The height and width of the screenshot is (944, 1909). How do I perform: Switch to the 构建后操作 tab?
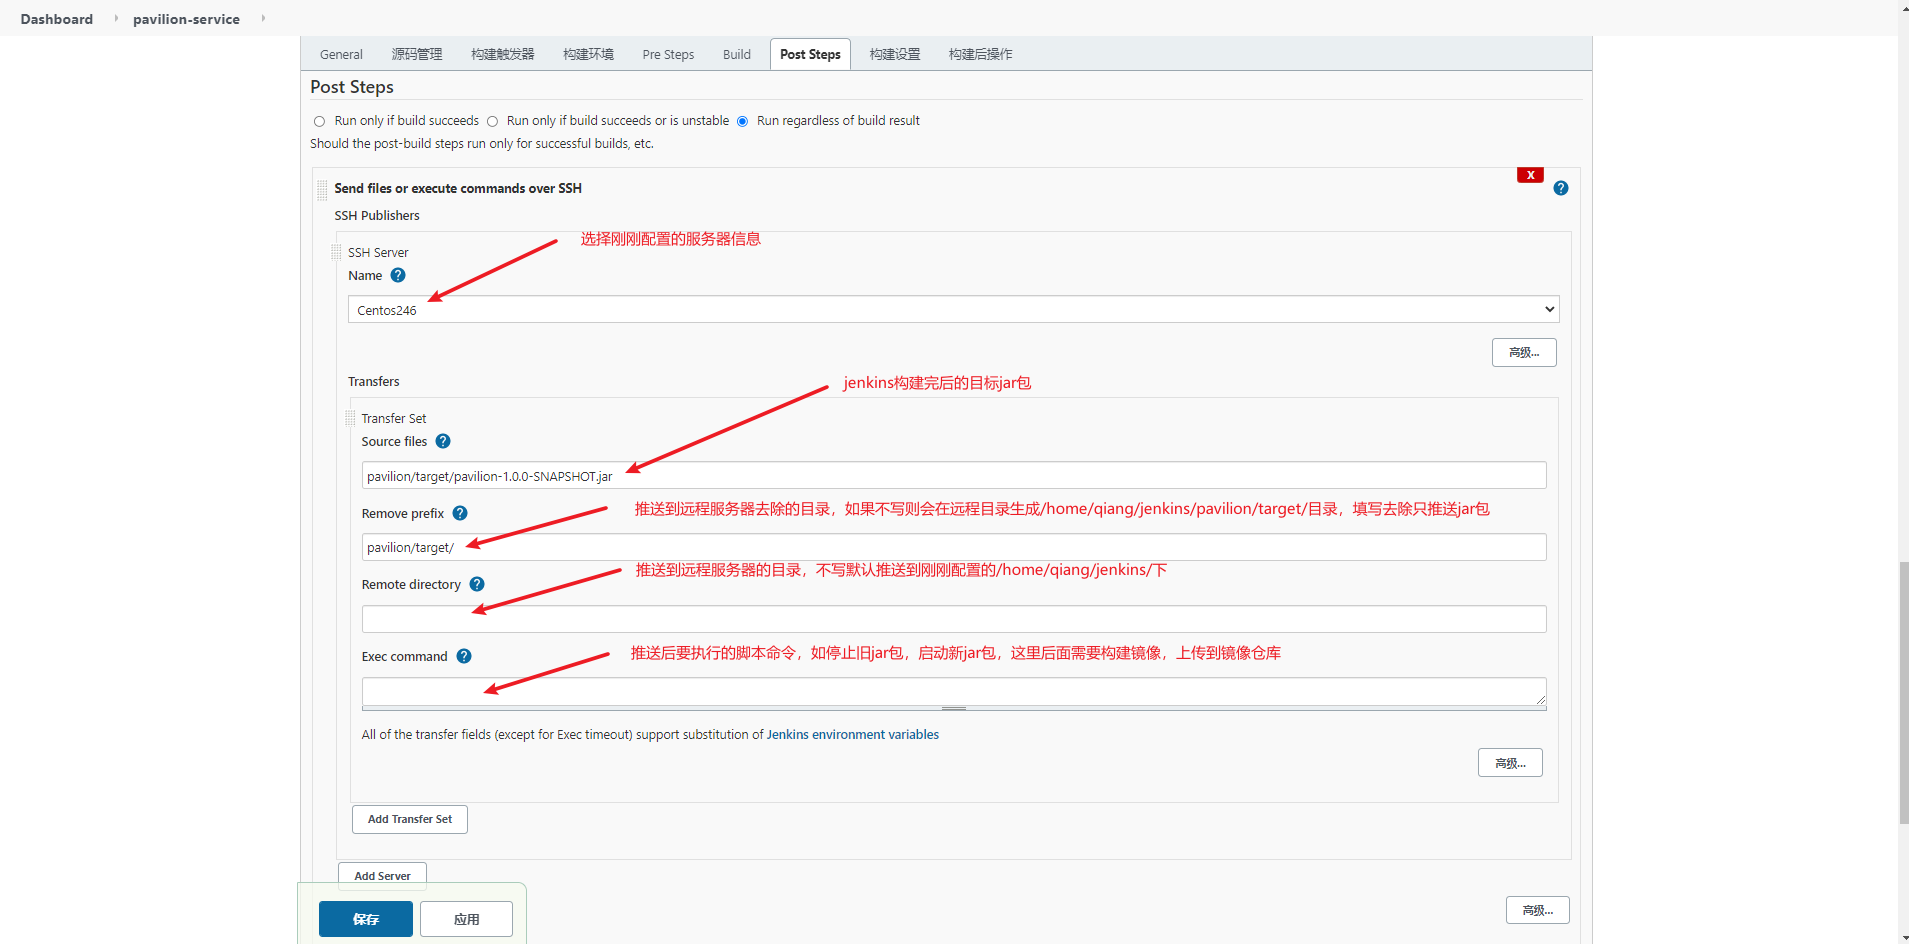[981, 54]
